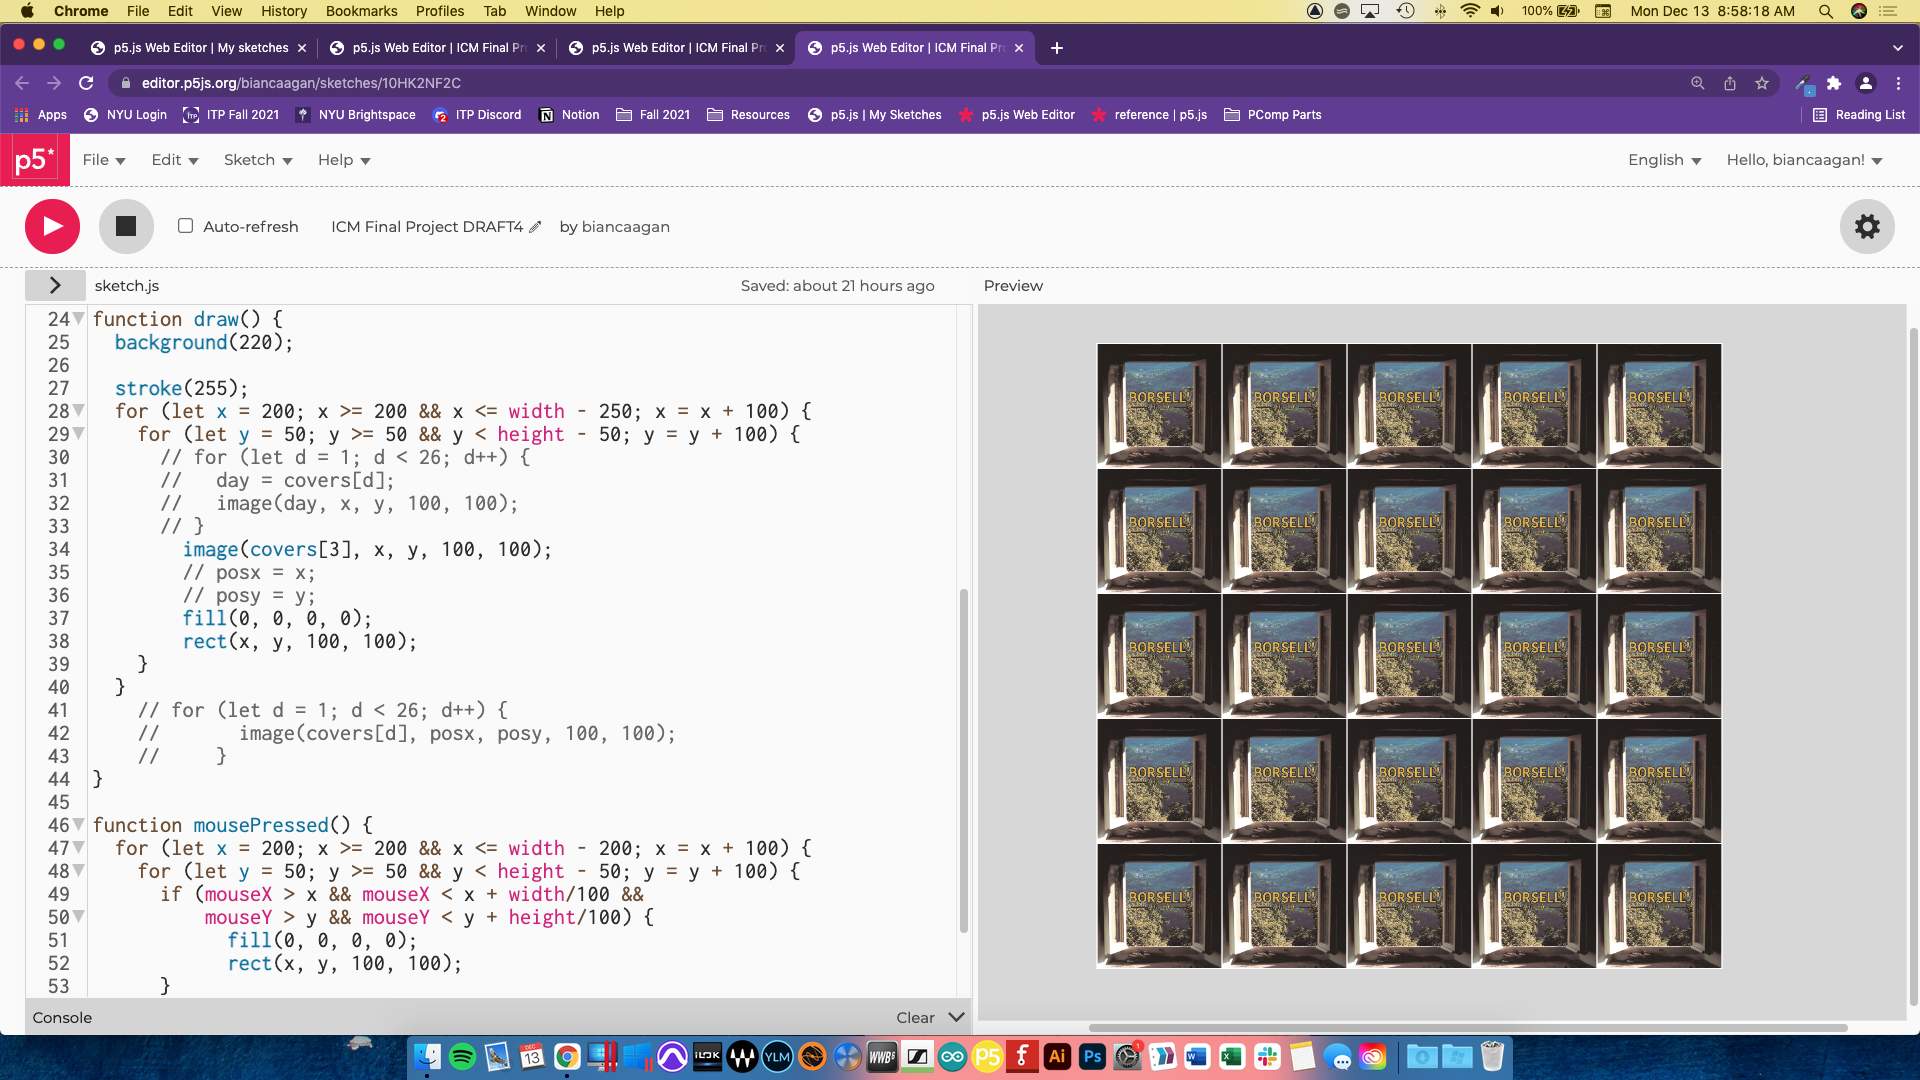The width and height of the screenshot is (1920, 1080).
Task: Click the new tab plus button
Action: [x=1057, y=48]
